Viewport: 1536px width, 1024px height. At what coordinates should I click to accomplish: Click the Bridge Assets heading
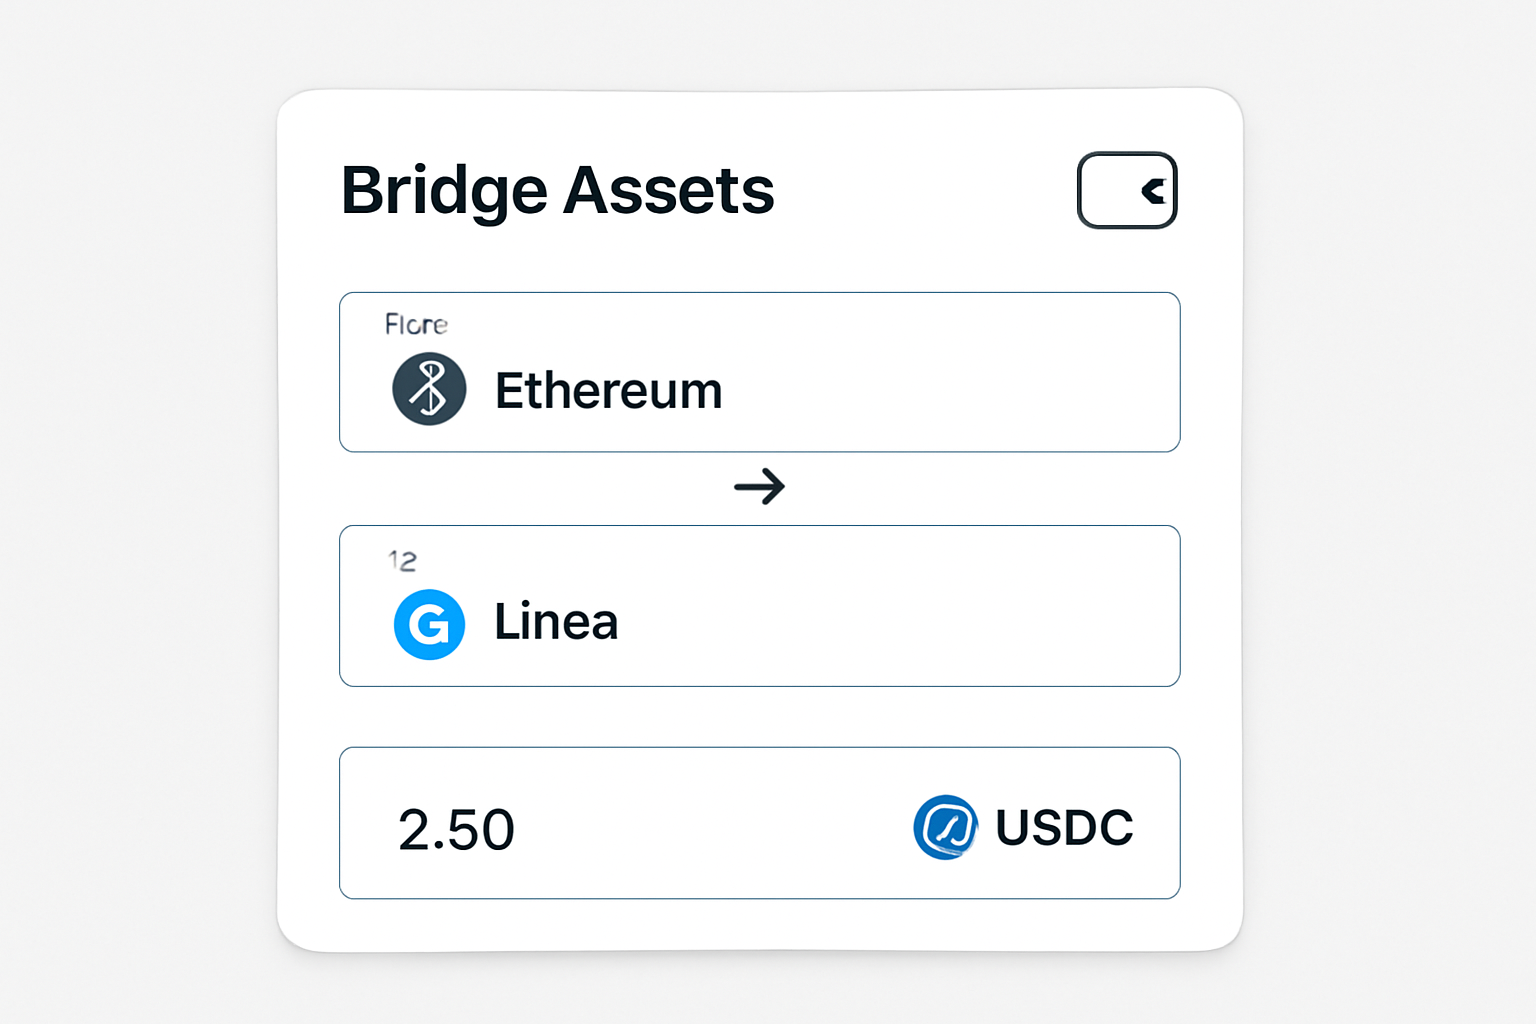(x=557, y=190)
